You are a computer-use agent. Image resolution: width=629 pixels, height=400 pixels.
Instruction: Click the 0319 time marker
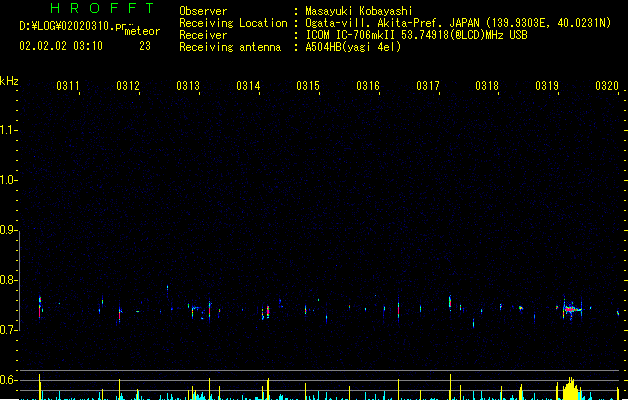pos(547,86)
